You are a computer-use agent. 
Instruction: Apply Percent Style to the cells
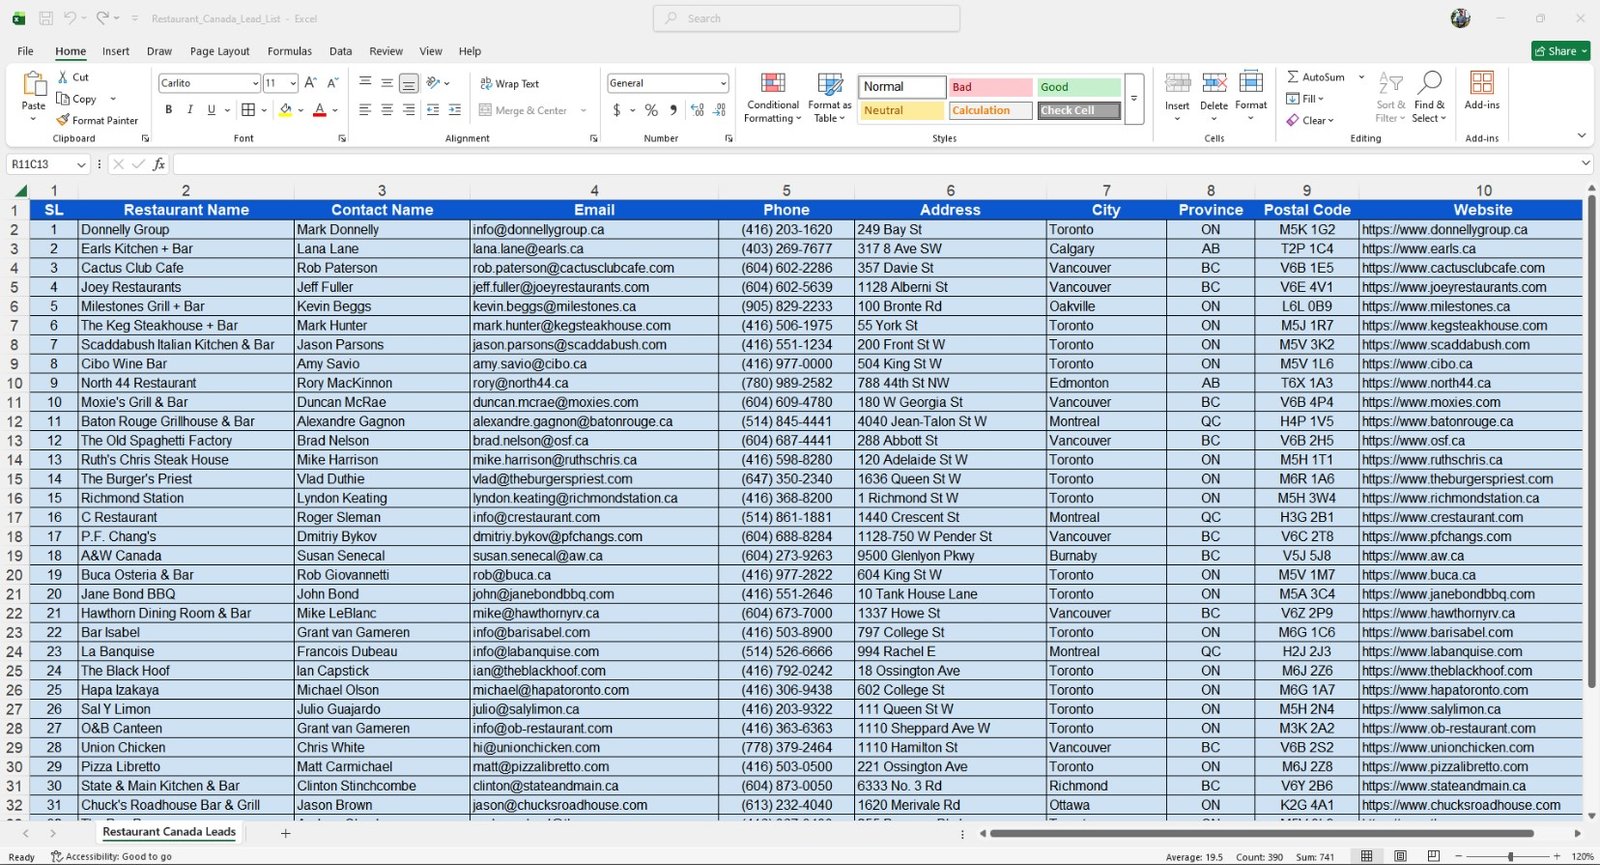pyautogui.click(x=651, y=110)
